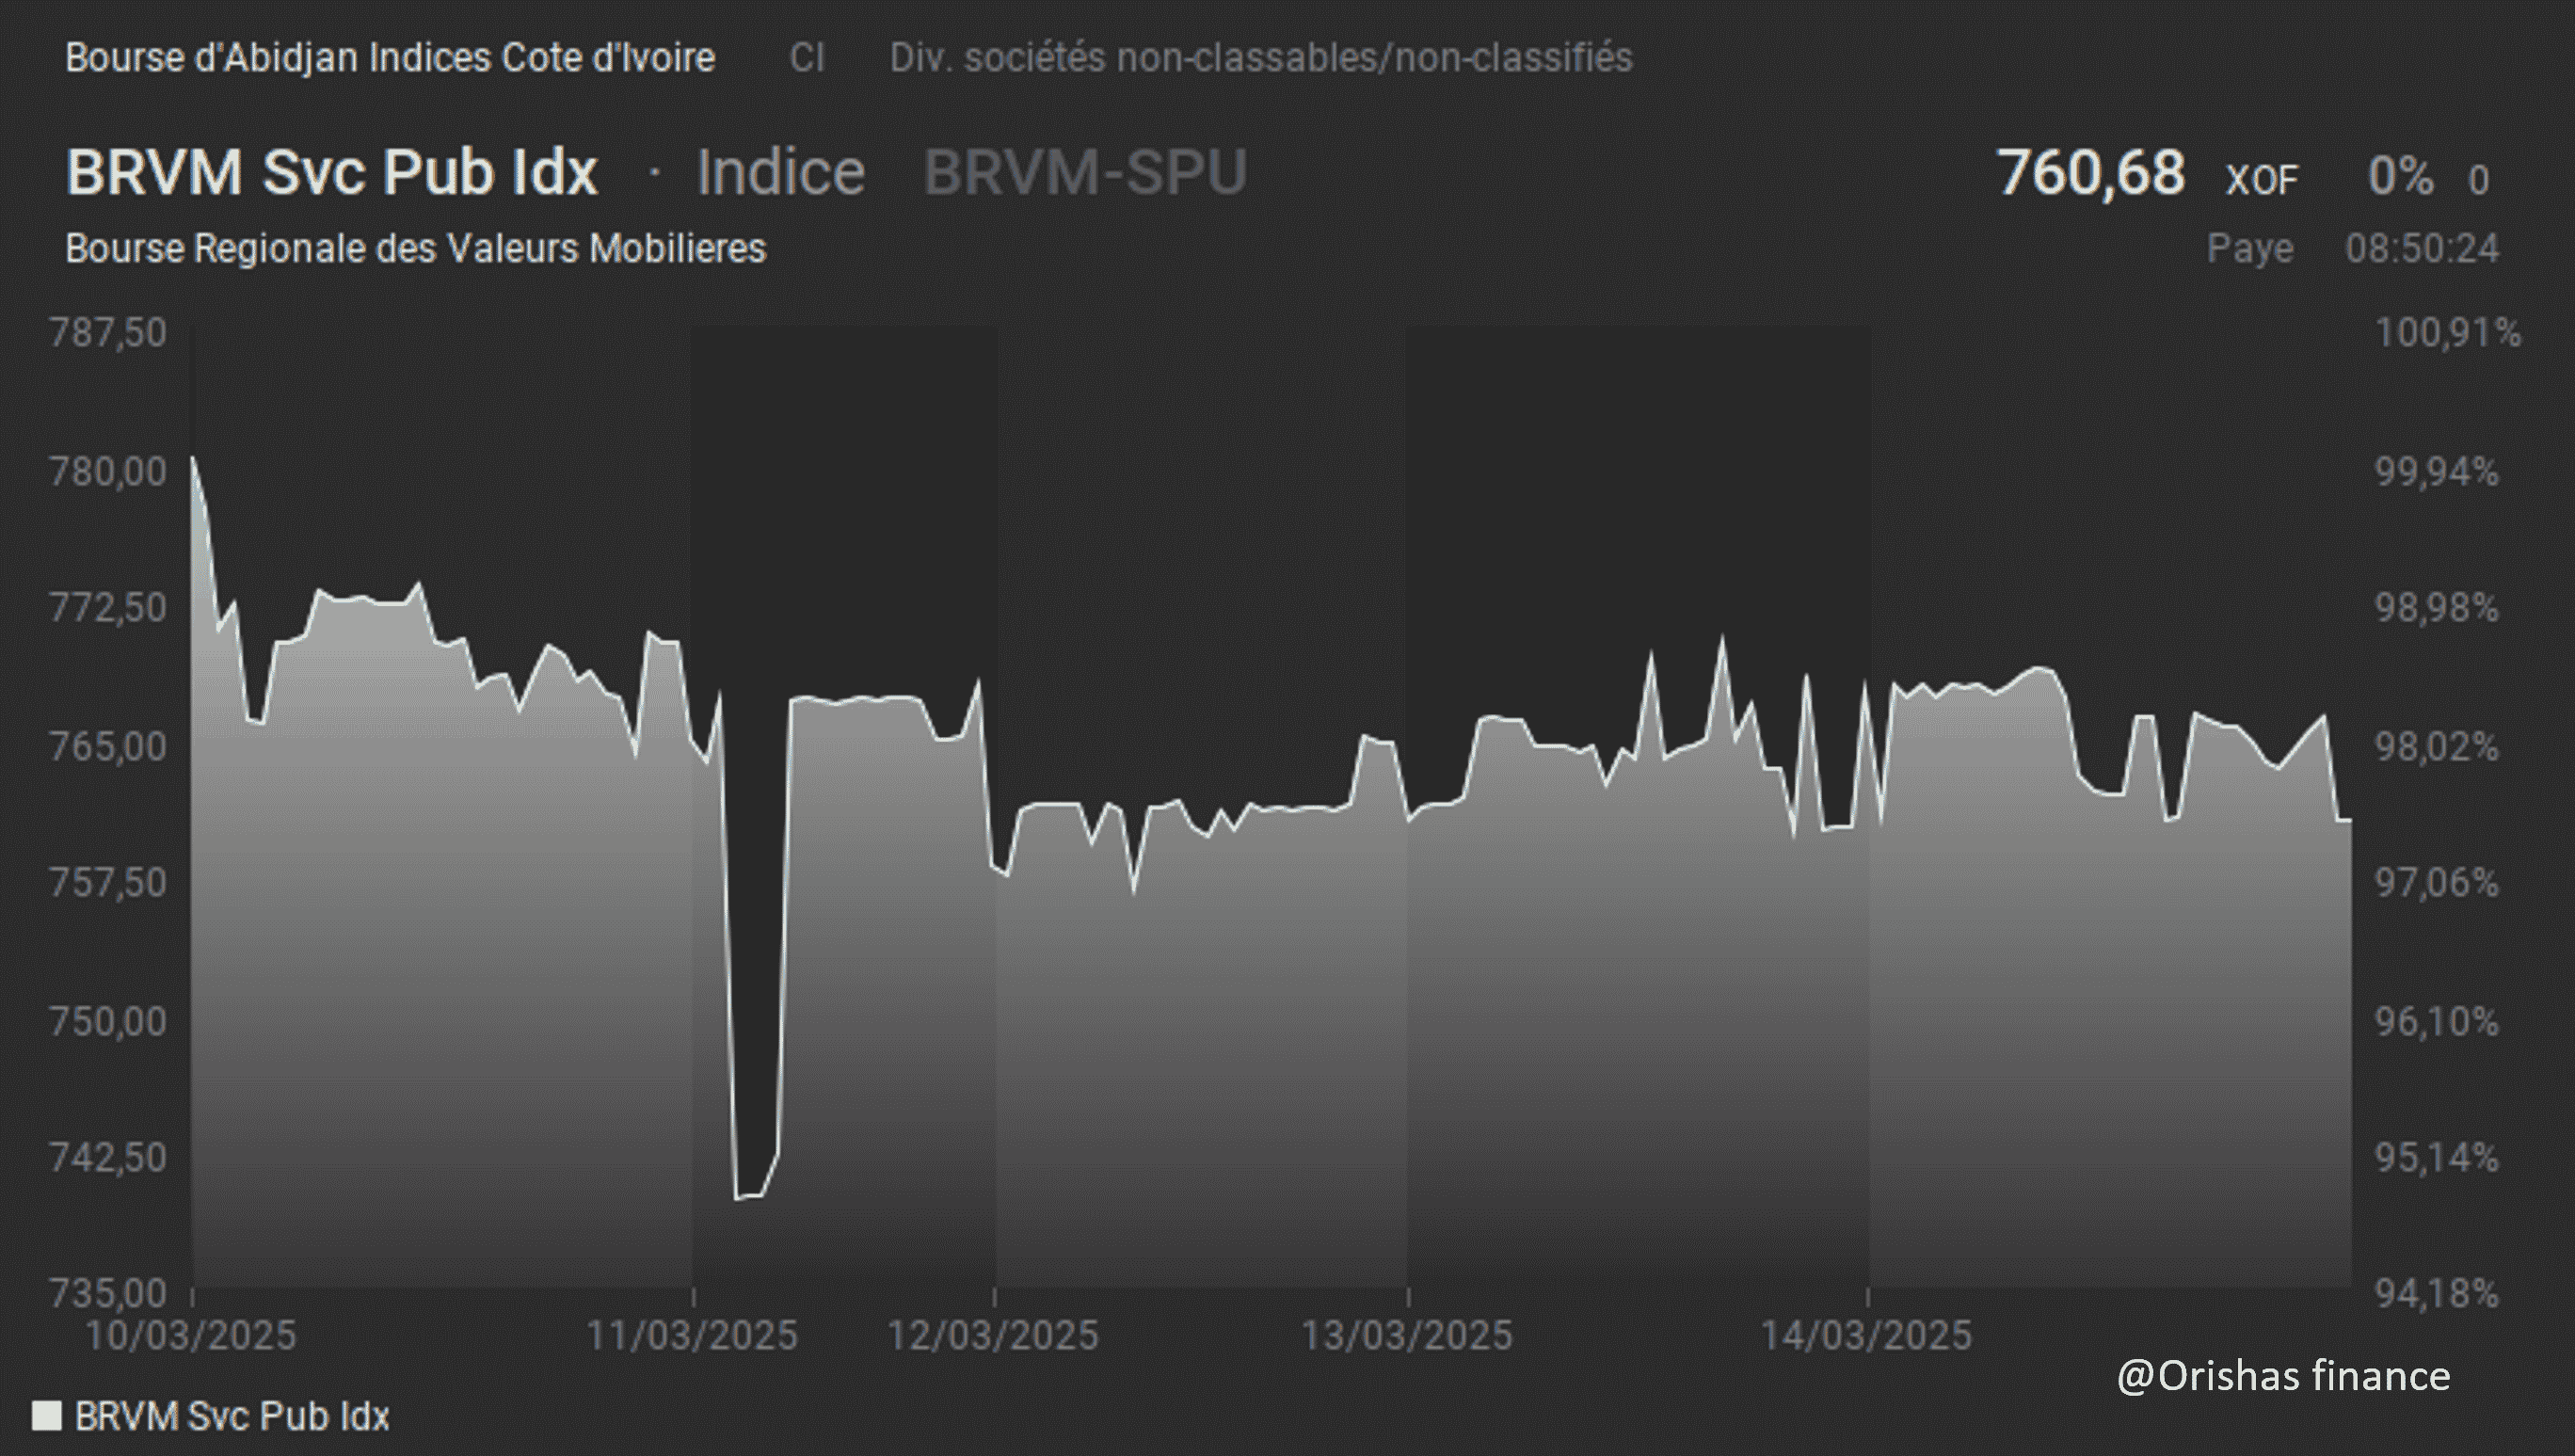
Task: Click the 14/03/2025 date axis marker
Action: click(x=1866, y=1335)
